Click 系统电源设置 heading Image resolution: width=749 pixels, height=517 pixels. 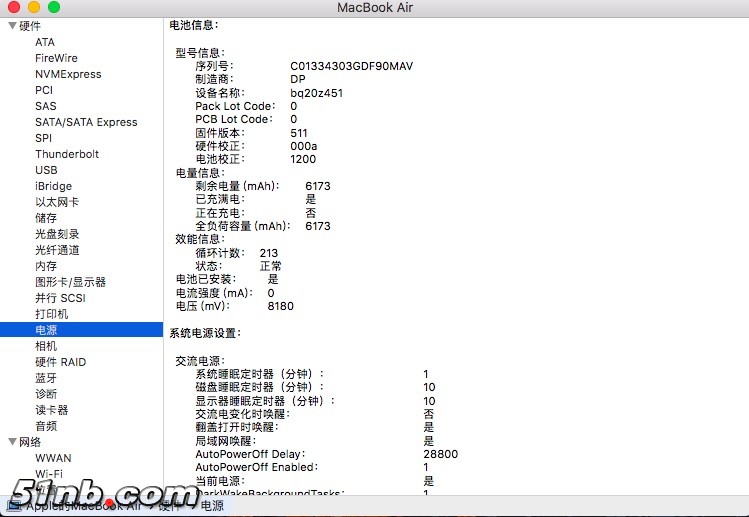[205, 333]
